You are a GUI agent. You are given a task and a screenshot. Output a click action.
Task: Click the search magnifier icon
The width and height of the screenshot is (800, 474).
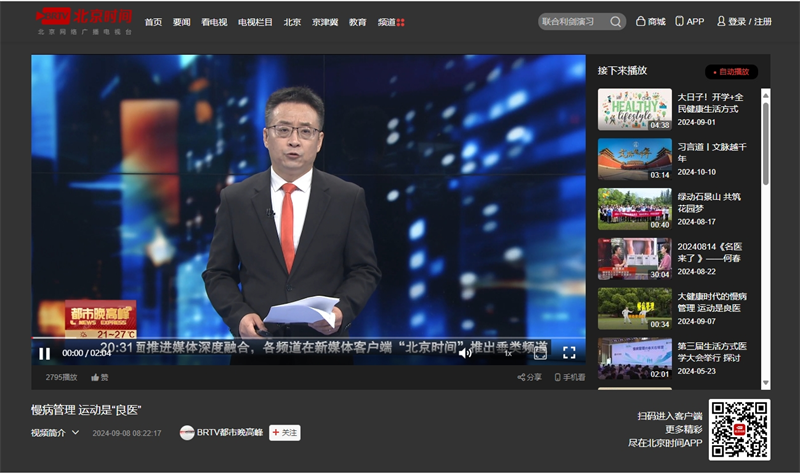(615, 21)
